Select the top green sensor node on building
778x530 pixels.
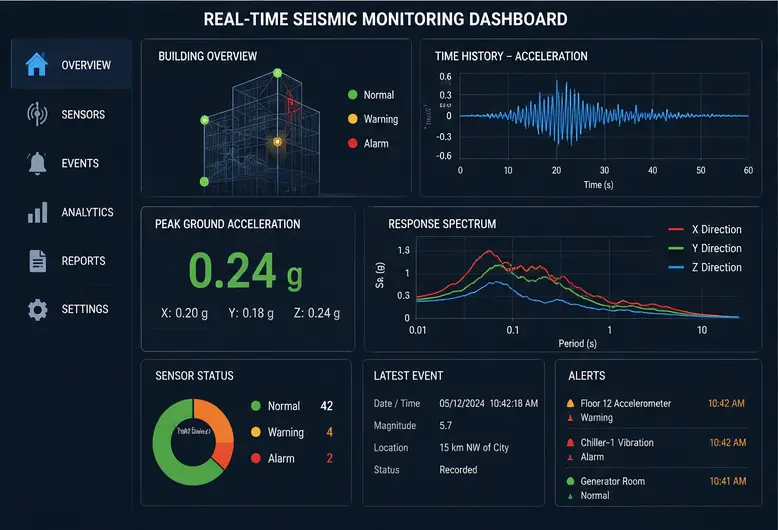click(x=278, y=73)
